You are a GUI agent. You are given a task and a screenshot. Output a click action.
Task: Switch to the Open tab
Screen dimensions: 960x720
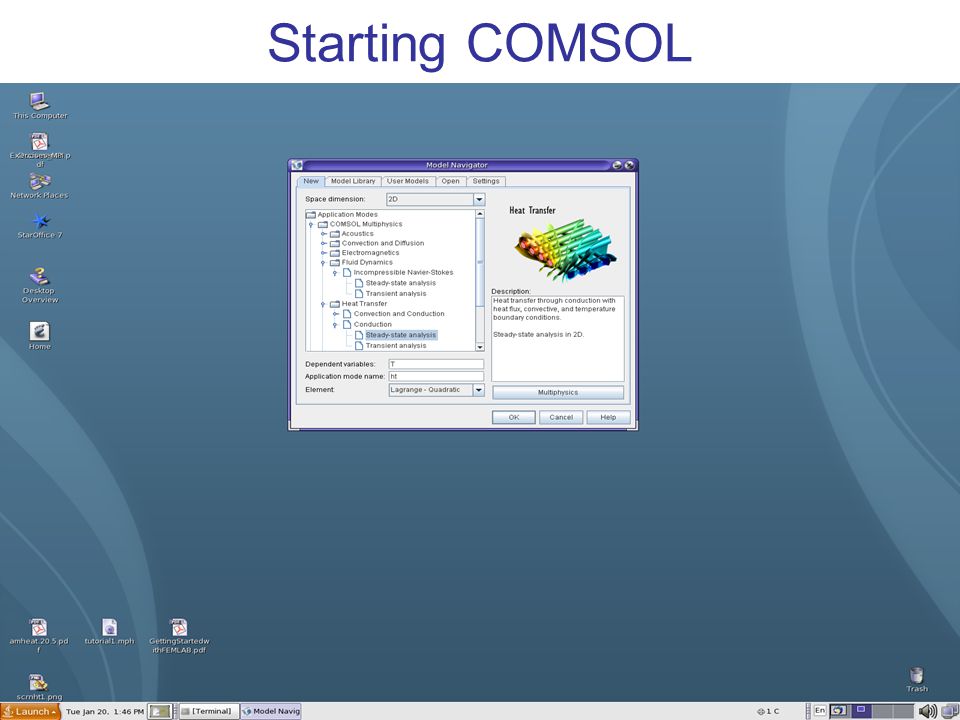451,181
